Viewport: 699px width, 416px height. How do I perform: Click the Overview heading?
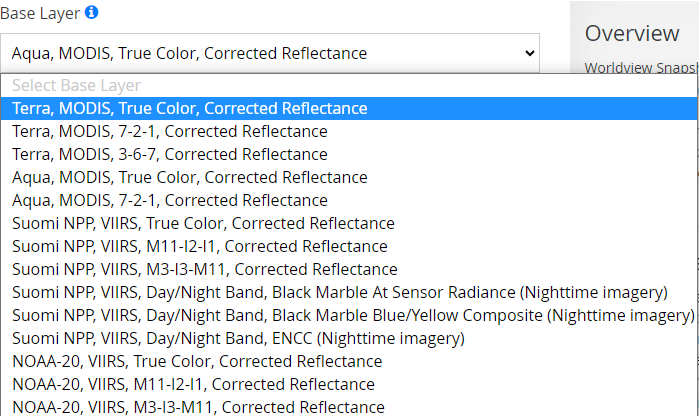click(632, 33)
